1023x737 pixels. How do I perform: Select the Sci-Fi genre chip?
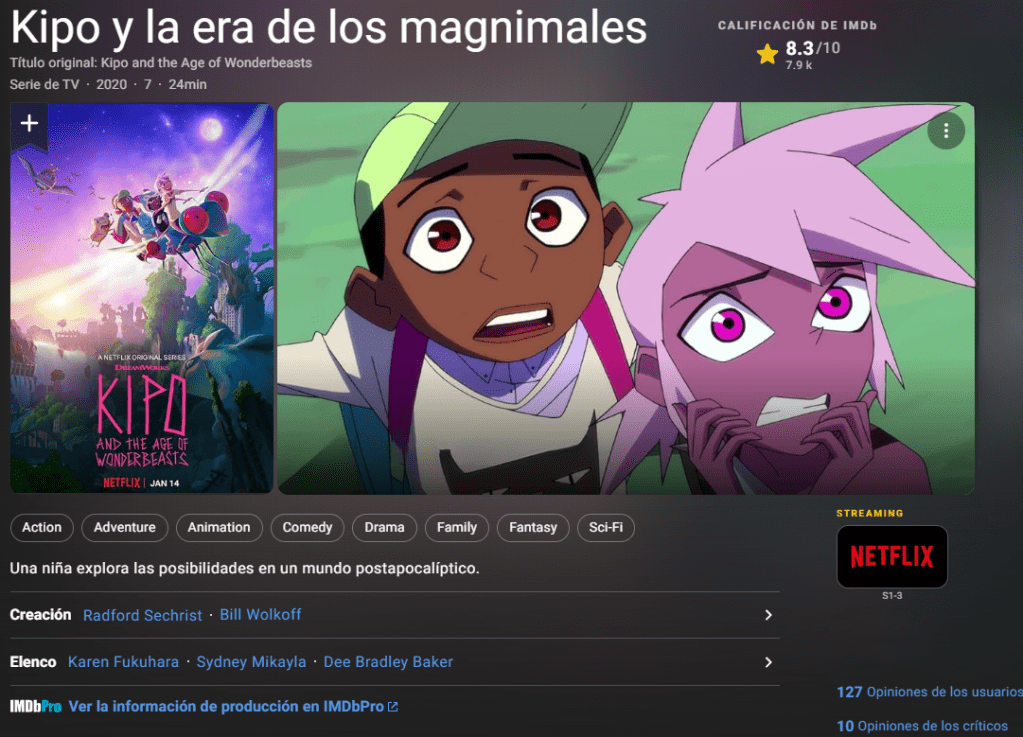pos(605,528)
